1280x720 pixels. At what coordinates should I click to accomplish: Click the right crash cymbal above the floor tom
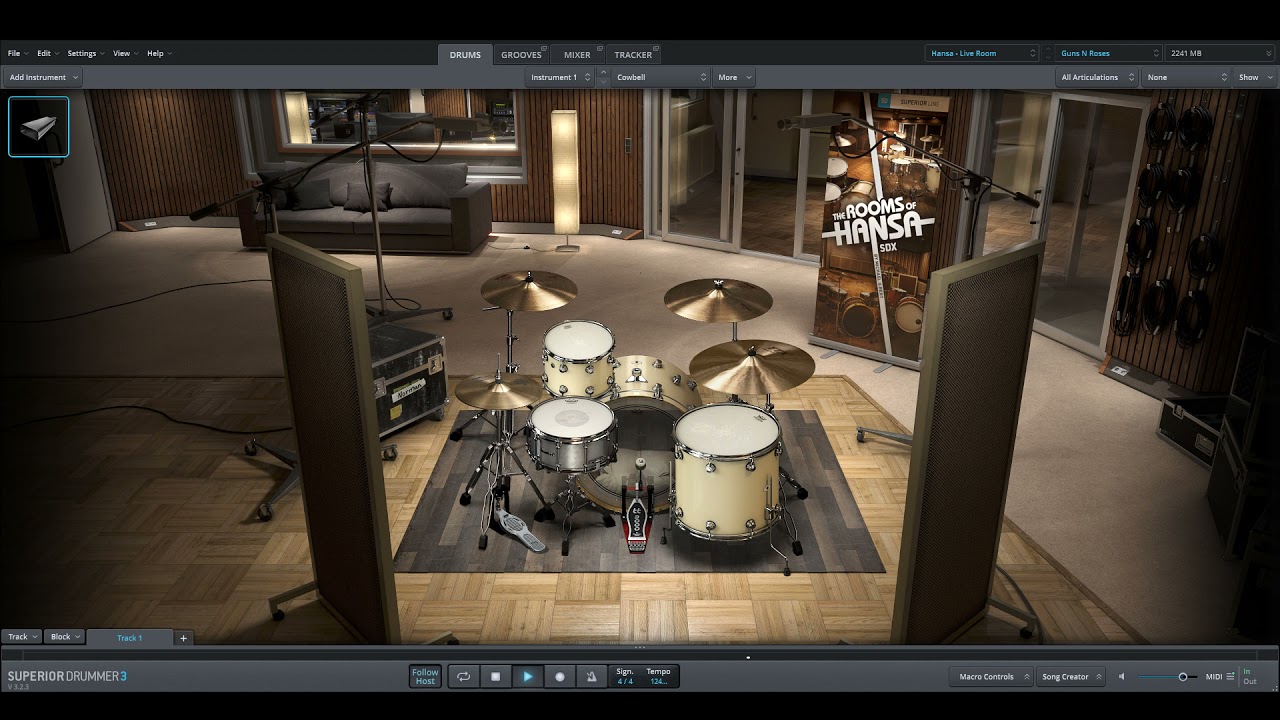click(x=718, y=299)
